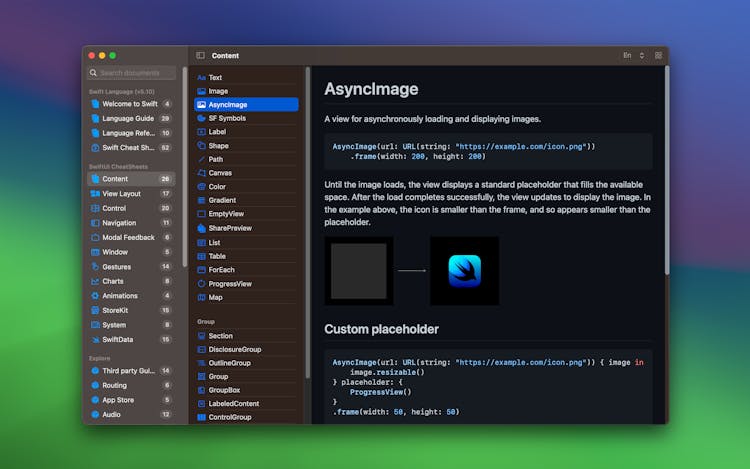Select the SF Symbols icon in list
750x469 pixels.
(x=201, y=118)
